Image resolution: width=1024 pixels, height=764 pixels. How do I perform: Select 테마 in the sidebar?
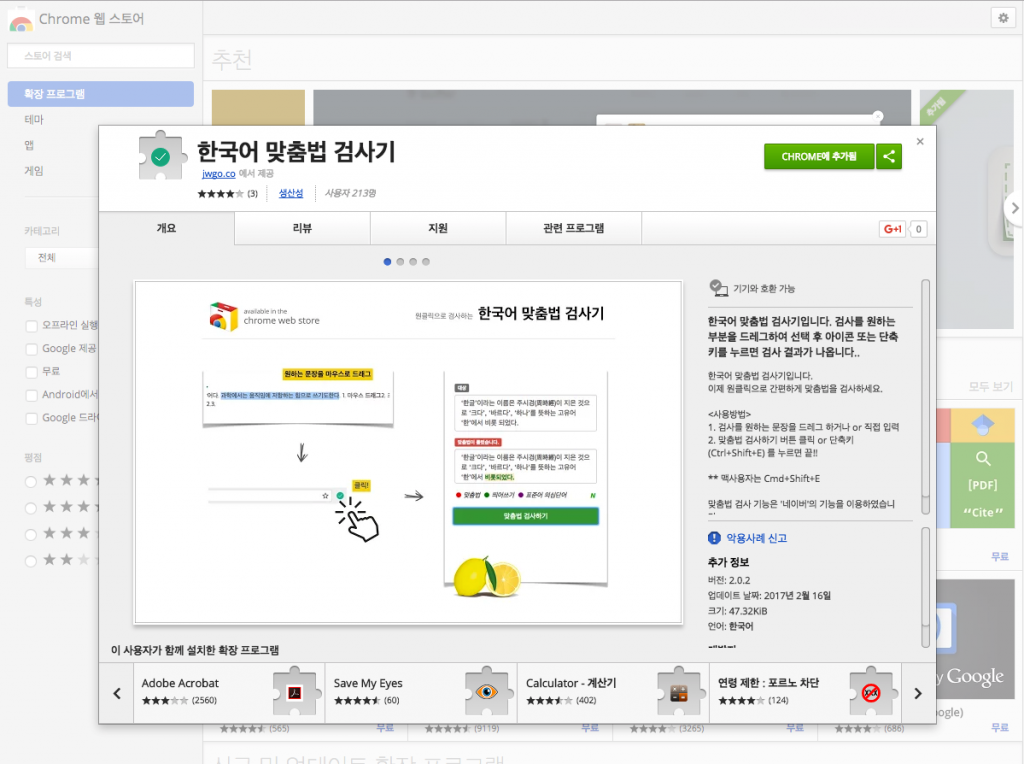[34, 119]
